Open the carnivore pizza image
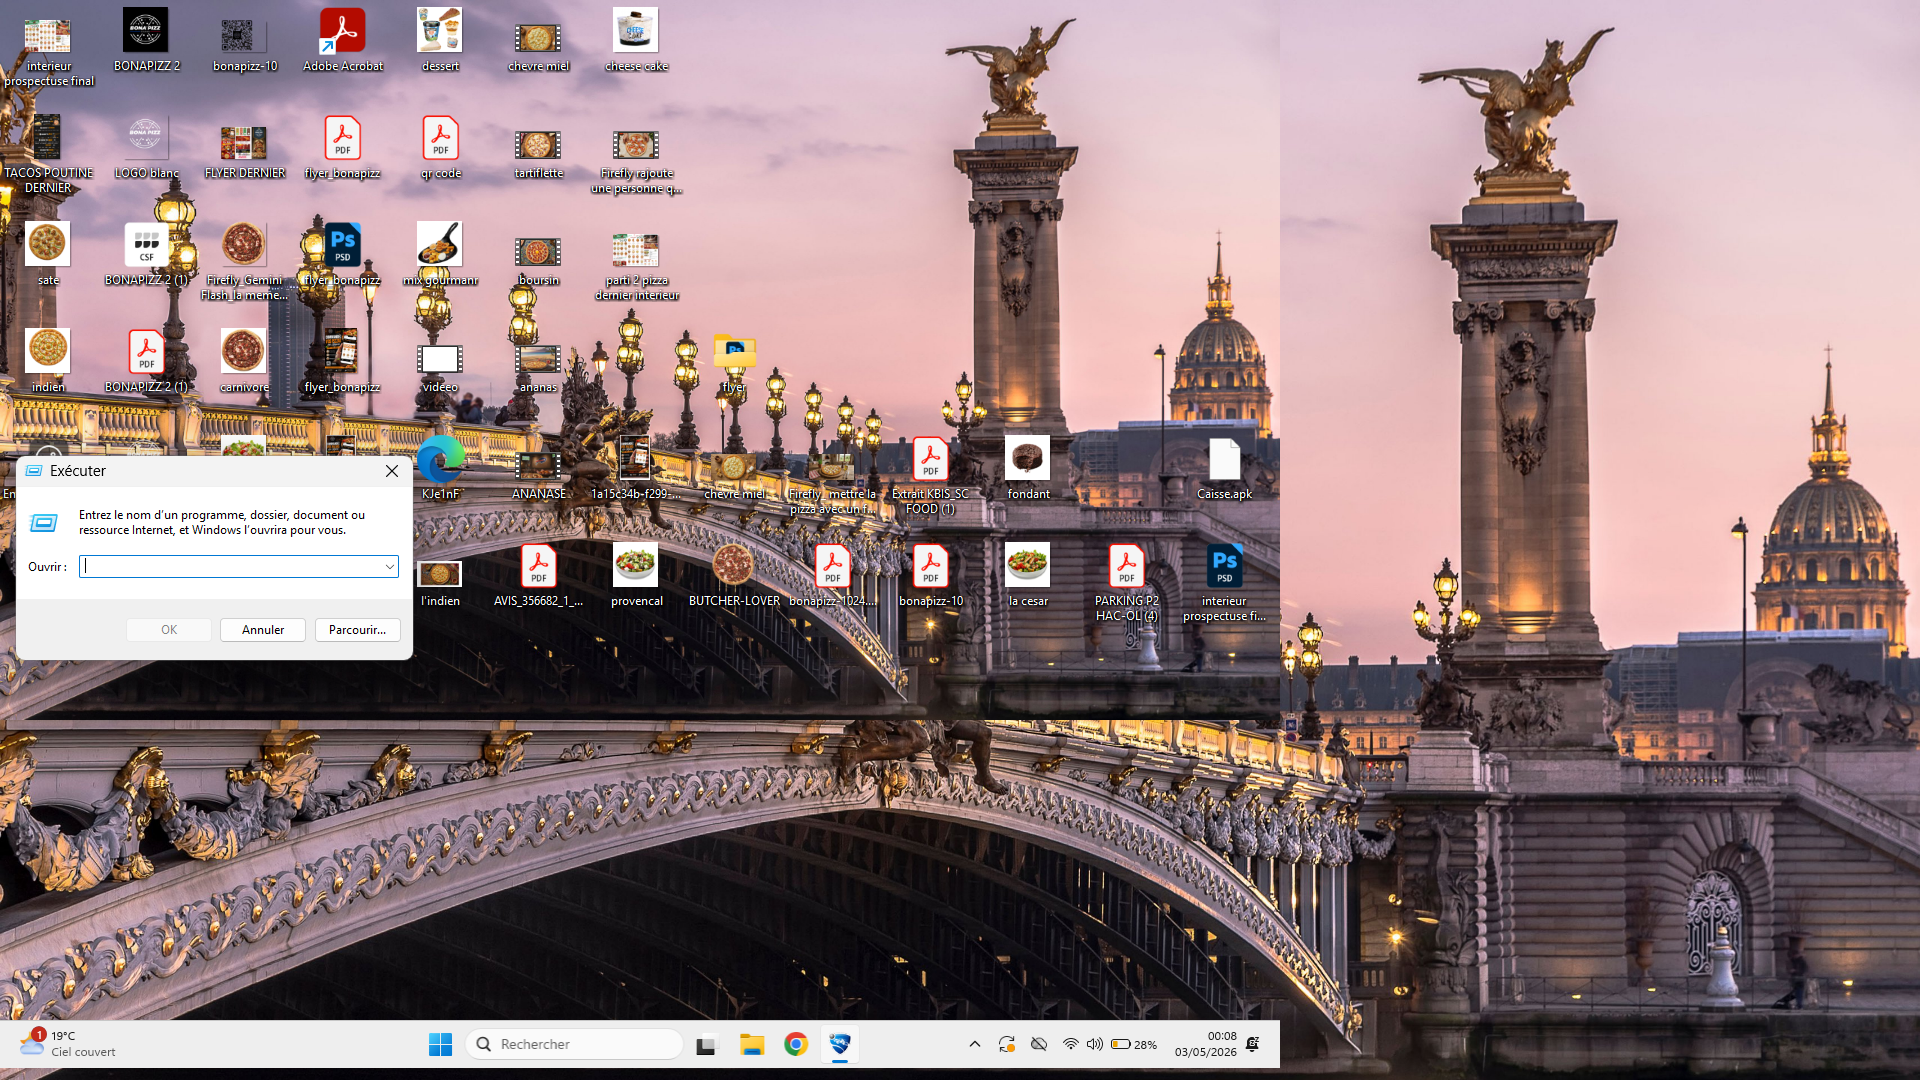Image resolution: width=1920 pixels, height=1080 pixels. [x=244, y=361]
